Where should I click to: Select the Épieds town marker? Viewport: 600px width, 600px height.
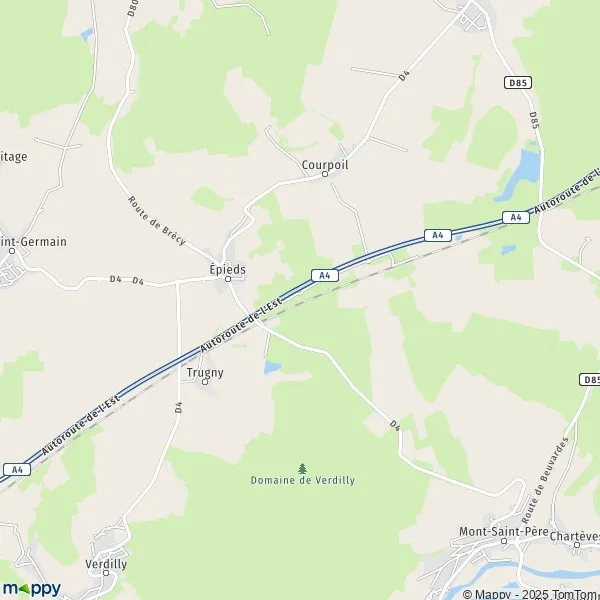(228, 279)
